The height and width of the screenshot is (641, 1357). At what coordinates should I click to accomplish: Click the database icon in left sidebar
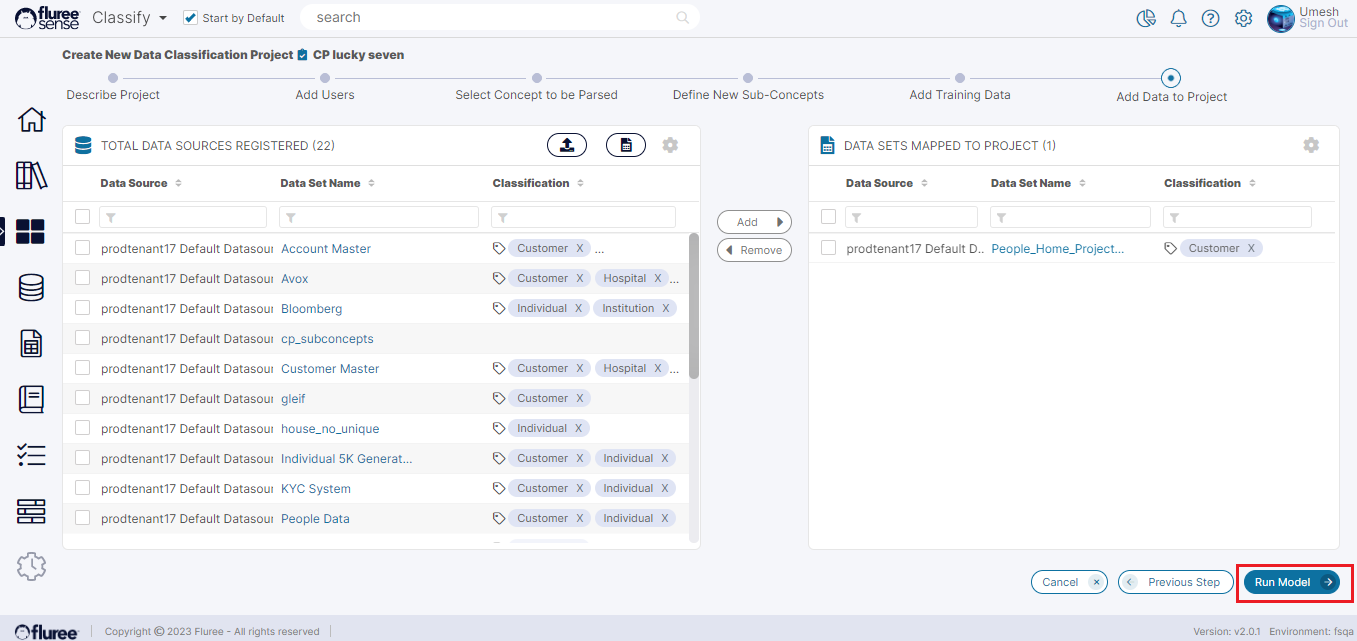(32, 288)
